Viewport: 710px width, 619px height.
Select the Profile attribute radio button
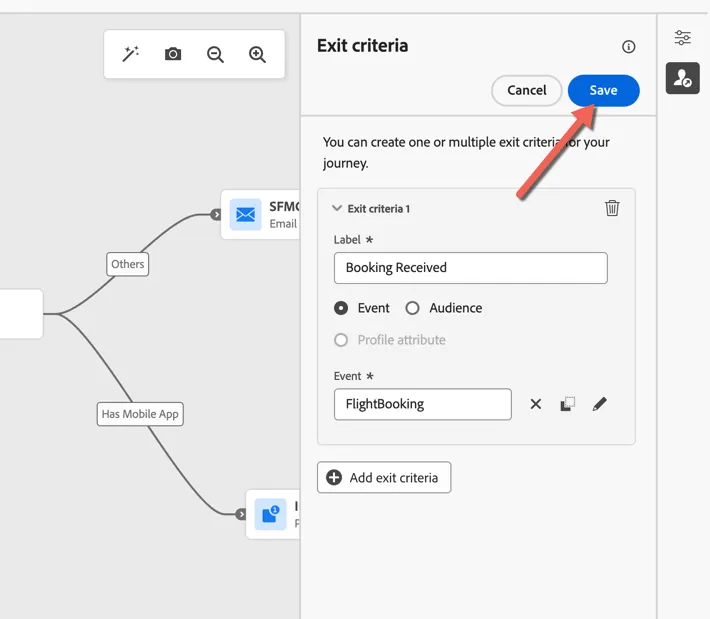[341, 340]
